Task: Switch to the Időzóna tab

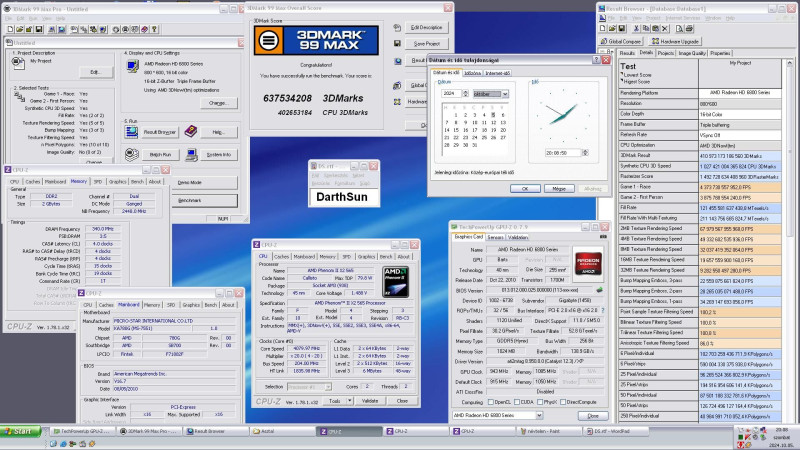Action: [x=472, y=73]
